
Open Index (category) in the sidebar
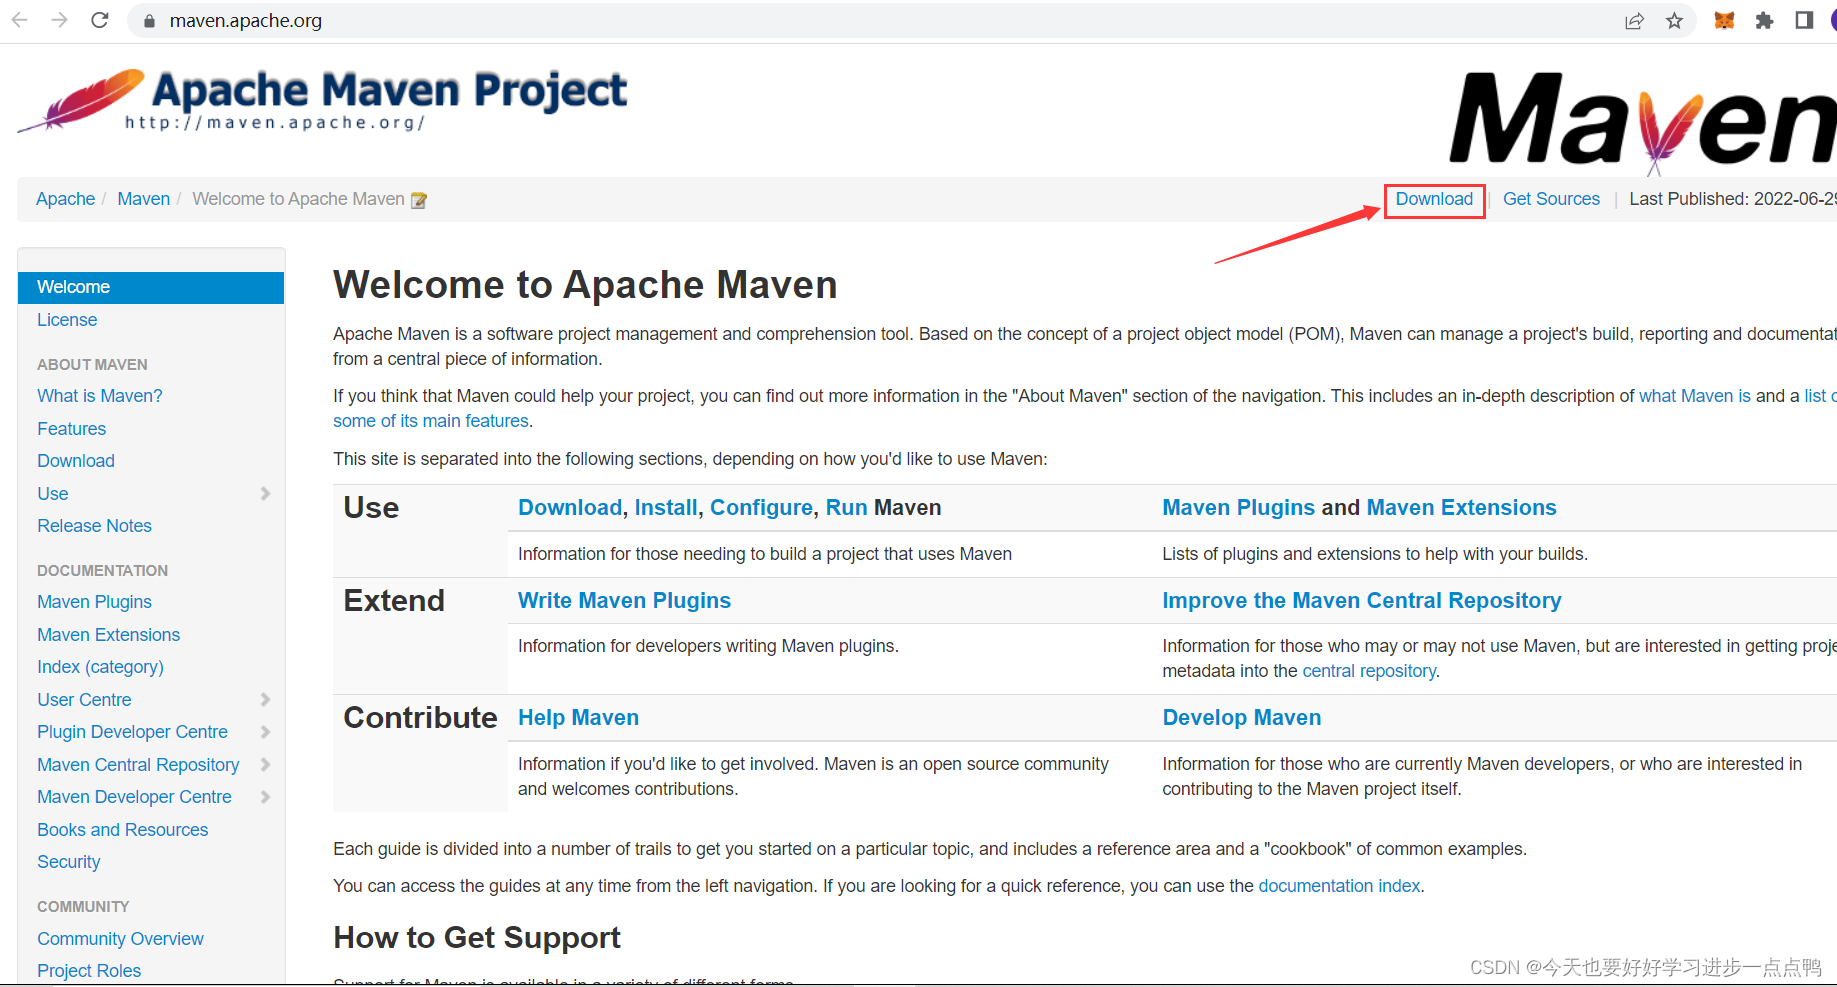pos(100,667)
